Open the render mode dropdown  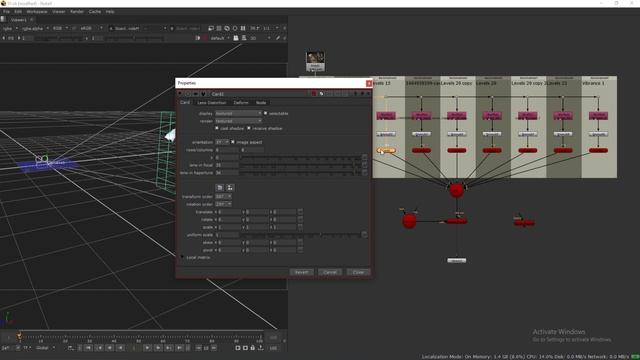pos(238,121)
